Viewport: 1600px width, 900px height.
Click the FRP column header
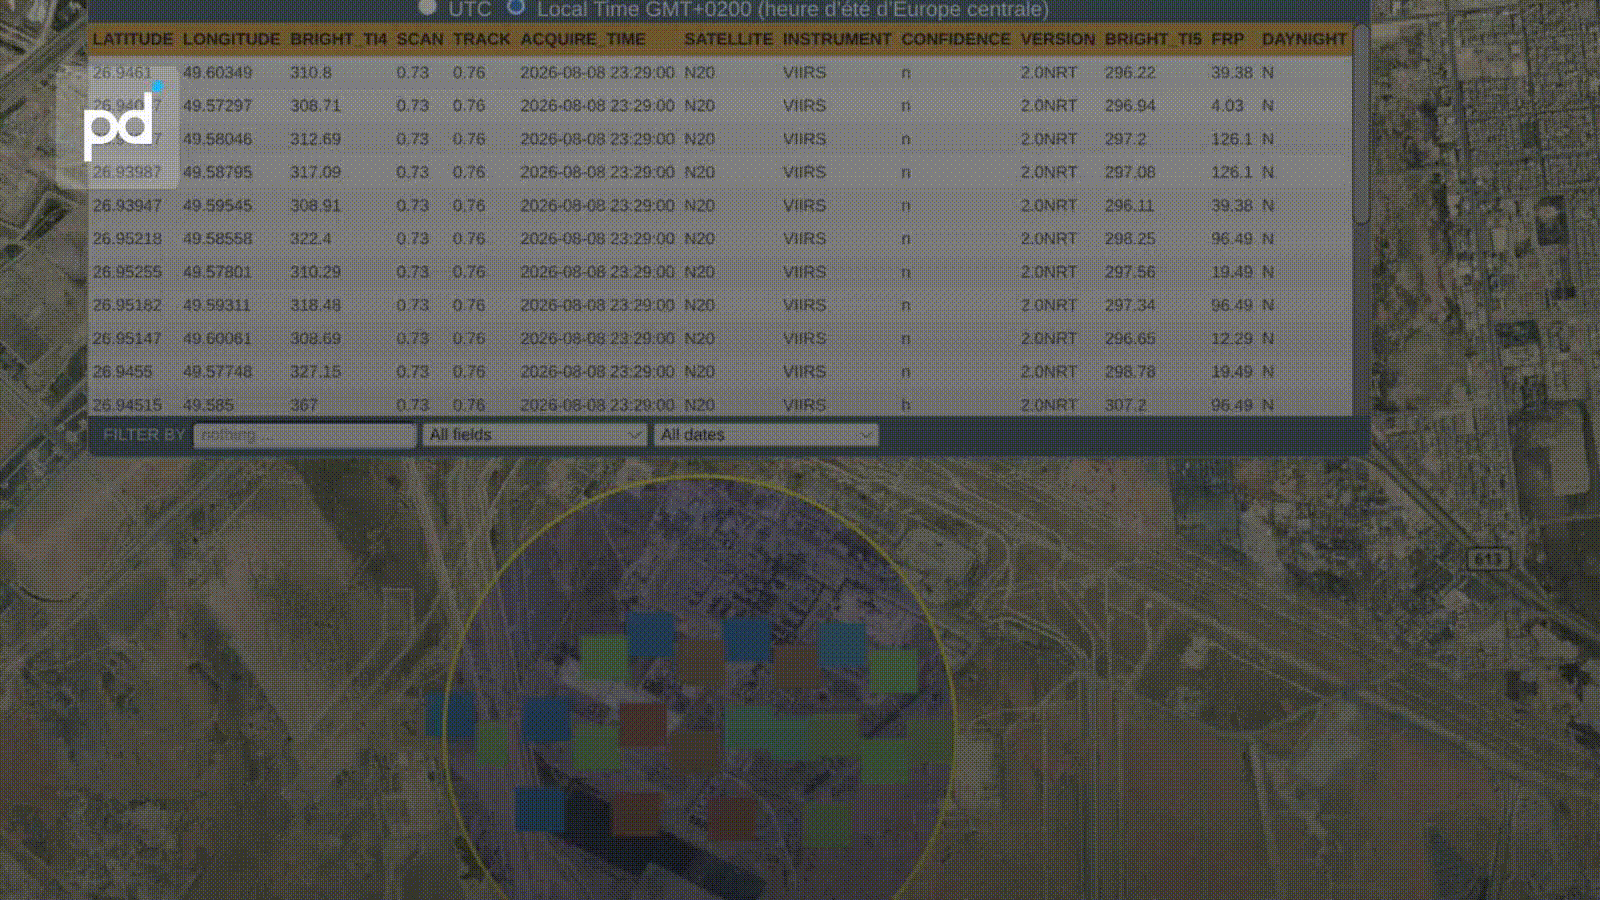click(x=1228, y=39)
